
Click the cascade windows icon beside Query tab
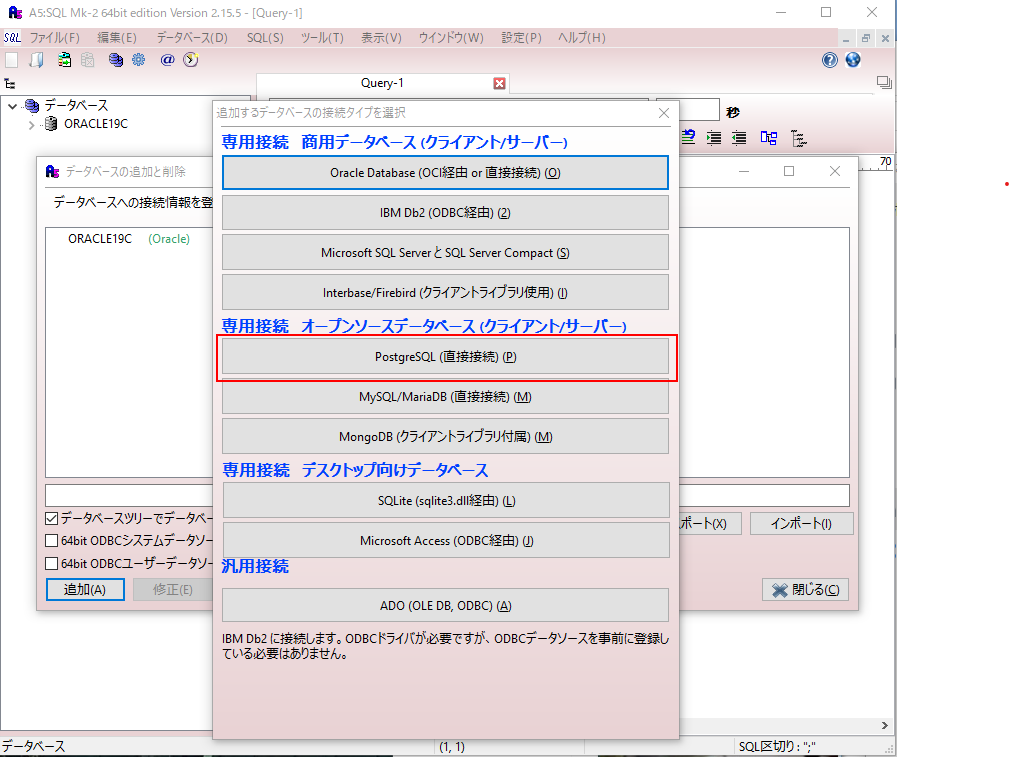point(883,84)
